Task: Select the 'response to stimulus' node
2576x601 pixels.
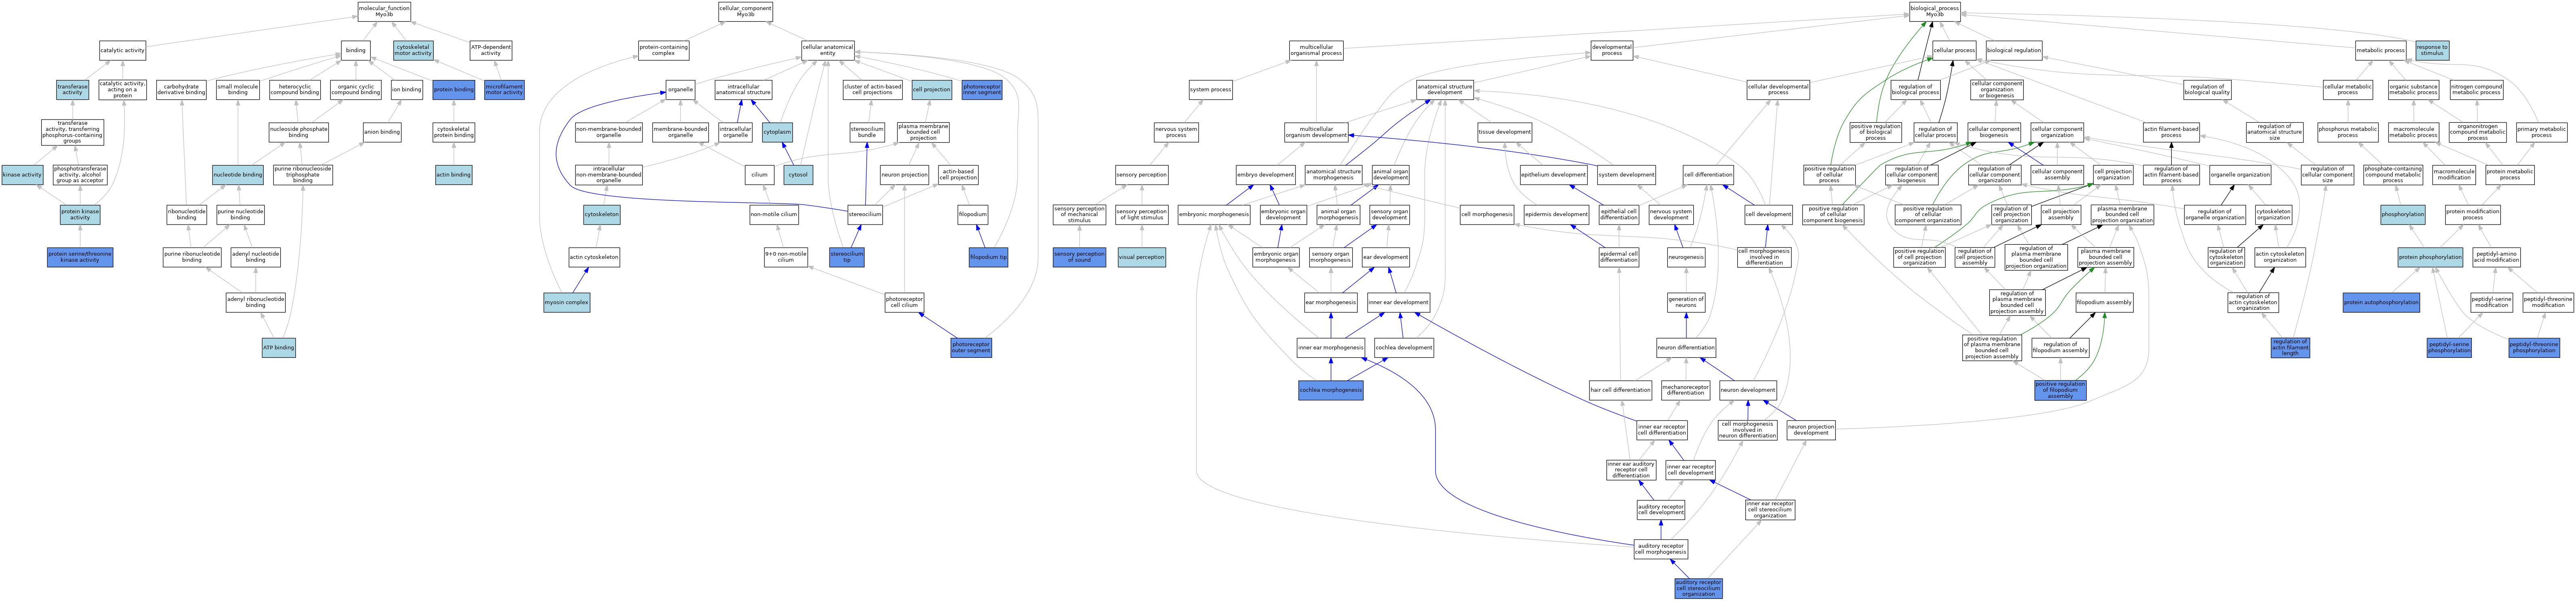Action: tap(2432, 50)
